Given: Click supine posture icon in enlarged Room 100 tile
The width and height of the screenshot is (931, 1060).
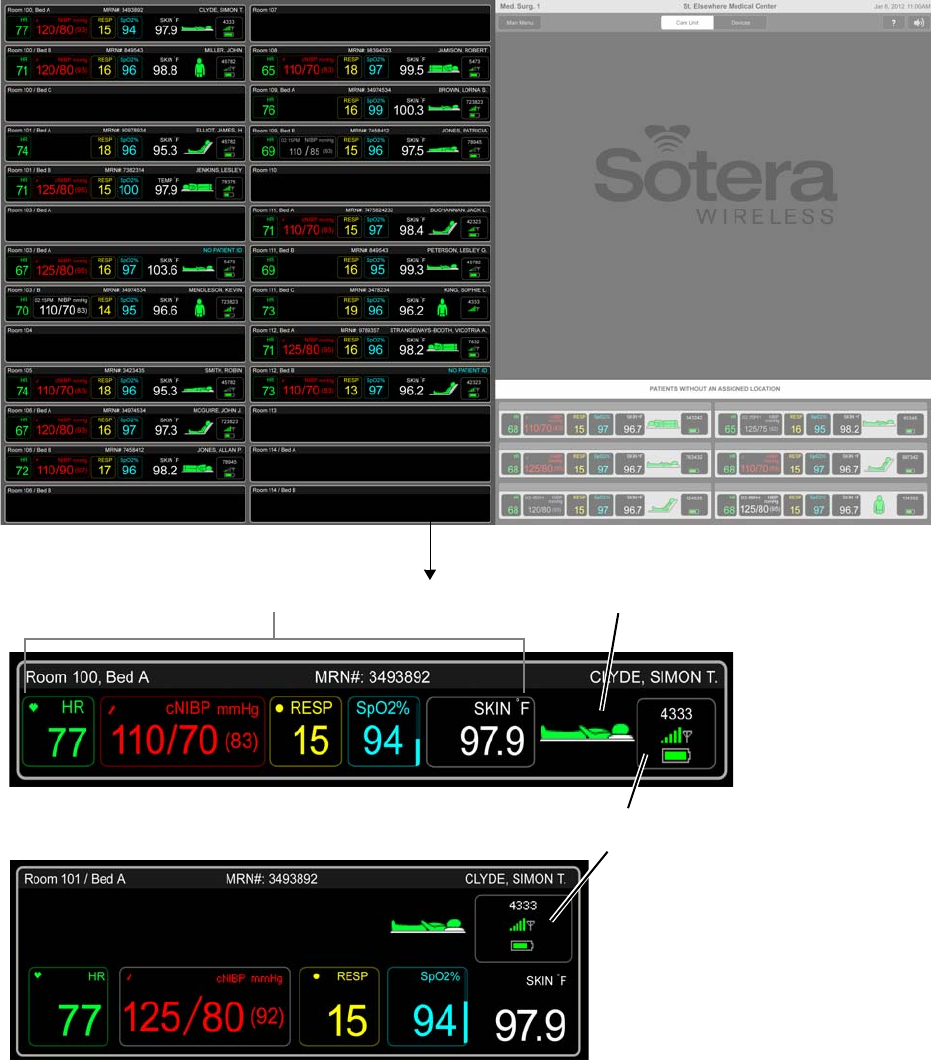Looking at the screenshot, I should tap(586, 732).
